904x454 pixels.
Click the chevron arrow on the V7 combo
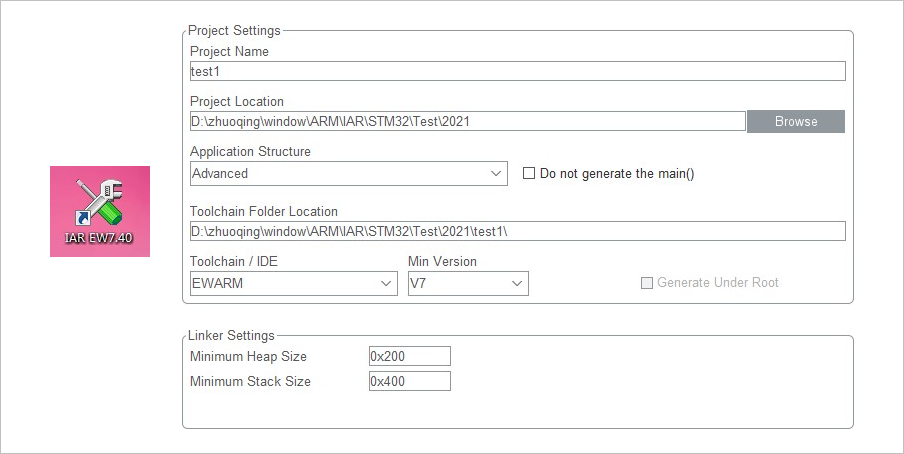[x=517, y=283]
